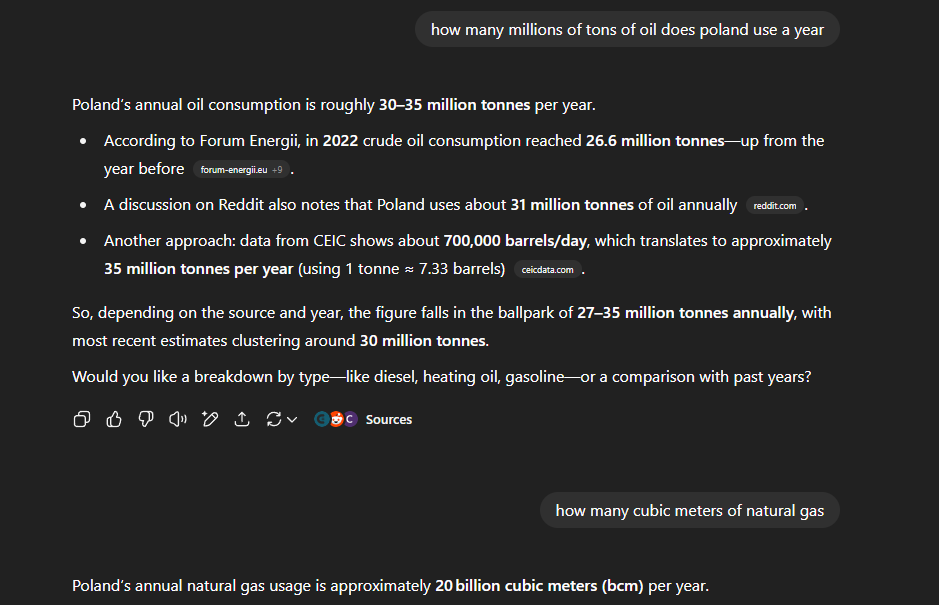Click the follow-up breakdown question text
This screenshot has height=605, width=939.
441,377
